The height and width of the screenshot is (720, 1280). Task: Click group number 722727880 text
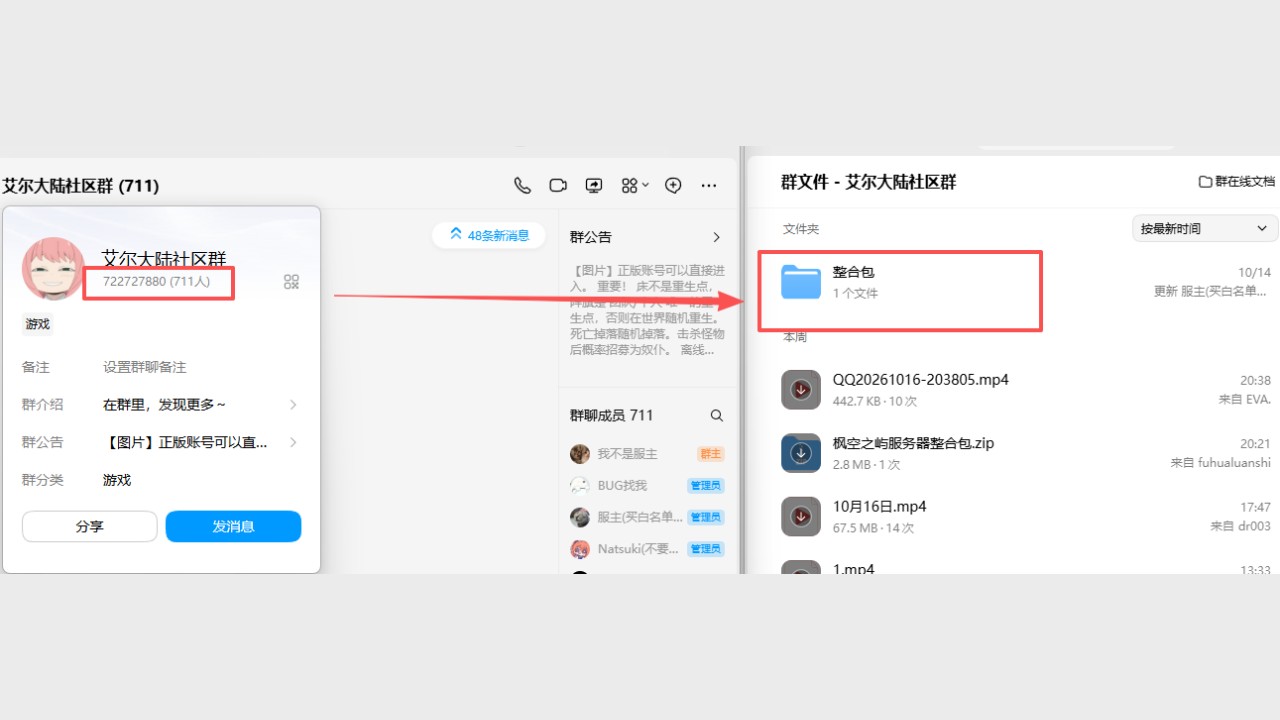134,282
